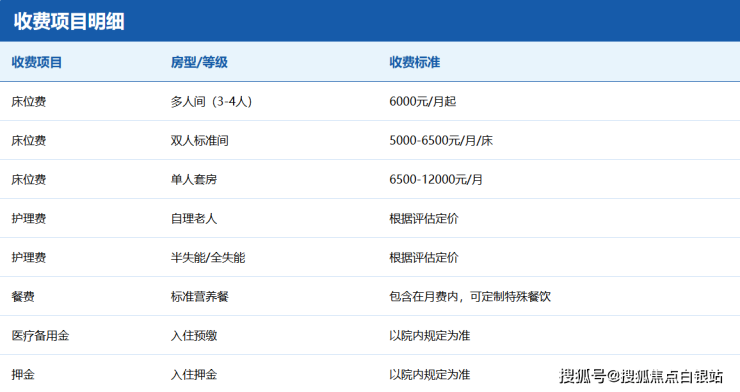Select the 自理老人 care level cell

tap(194, 219)
